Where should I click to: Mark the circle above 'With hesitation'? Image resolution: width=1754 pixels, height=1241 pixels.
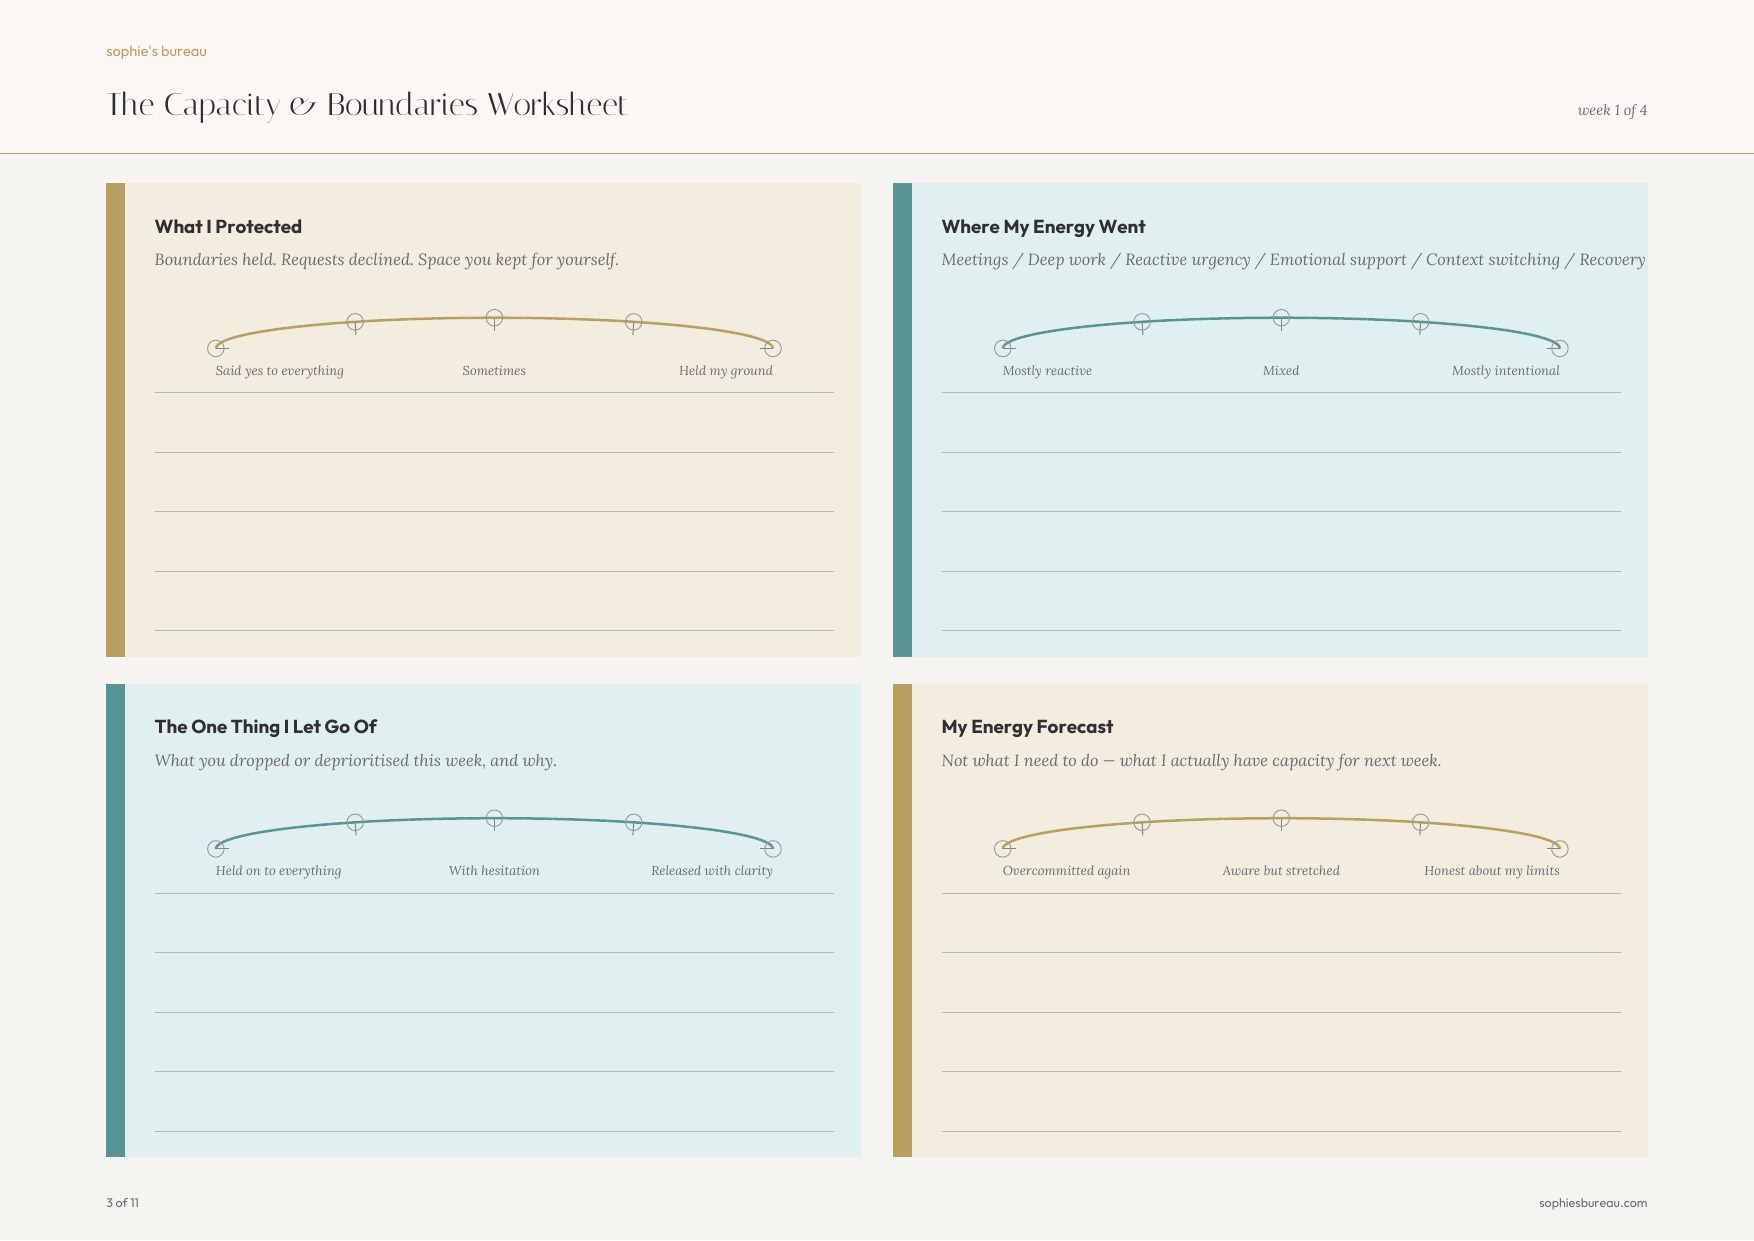tap(494, 818)
